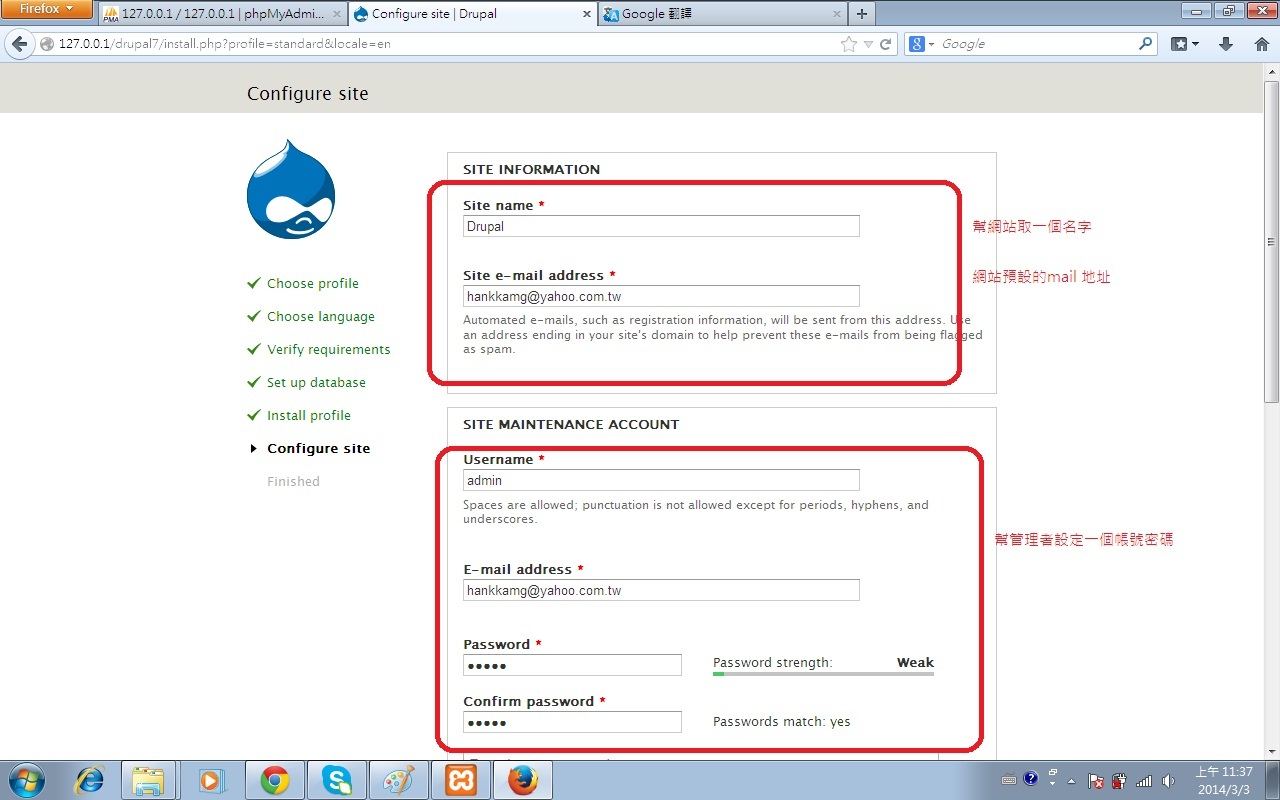This screenshot has width=1280, height=800.
Task: Open the URL history dropdown arrow
Action: 868,44
